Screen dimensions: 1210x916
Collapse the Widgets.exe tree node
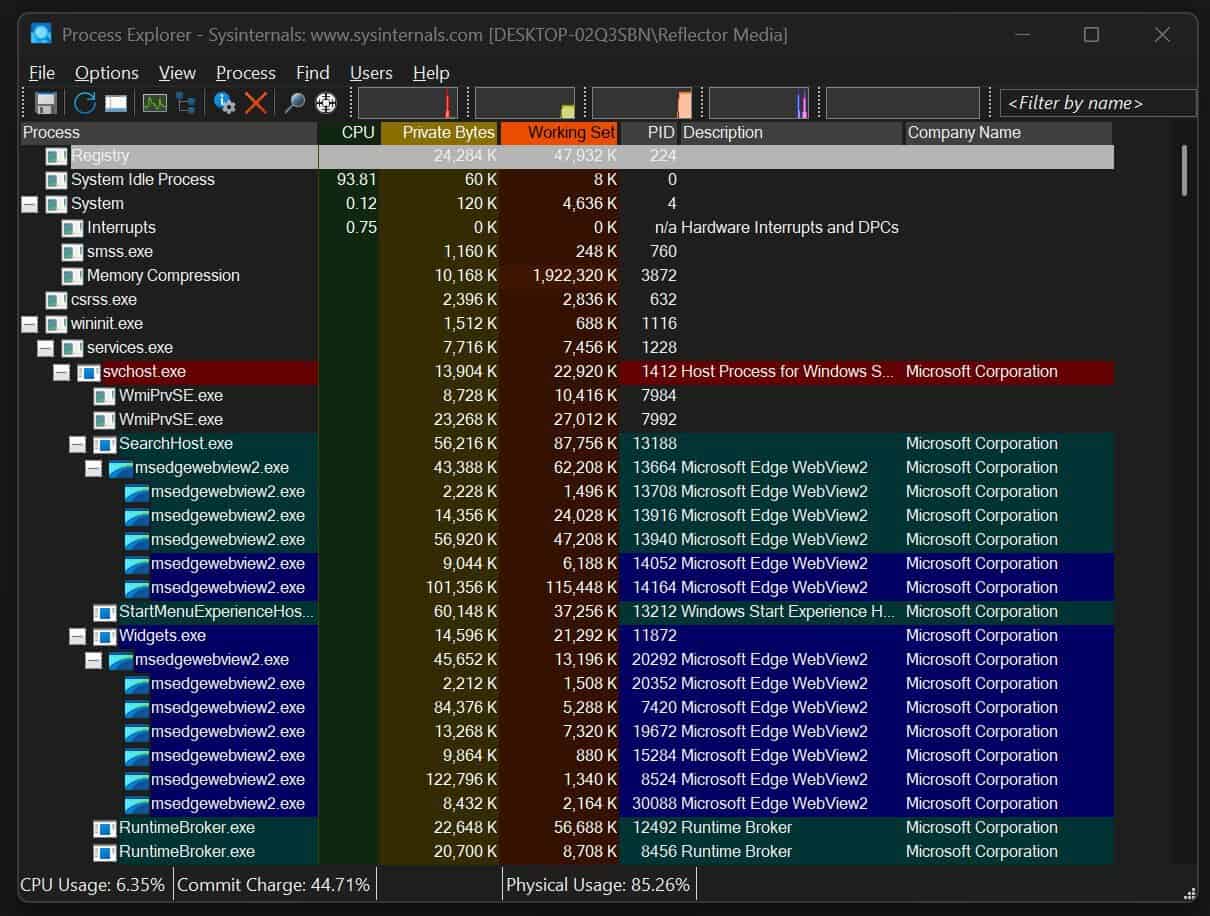(x=77, y=636)
